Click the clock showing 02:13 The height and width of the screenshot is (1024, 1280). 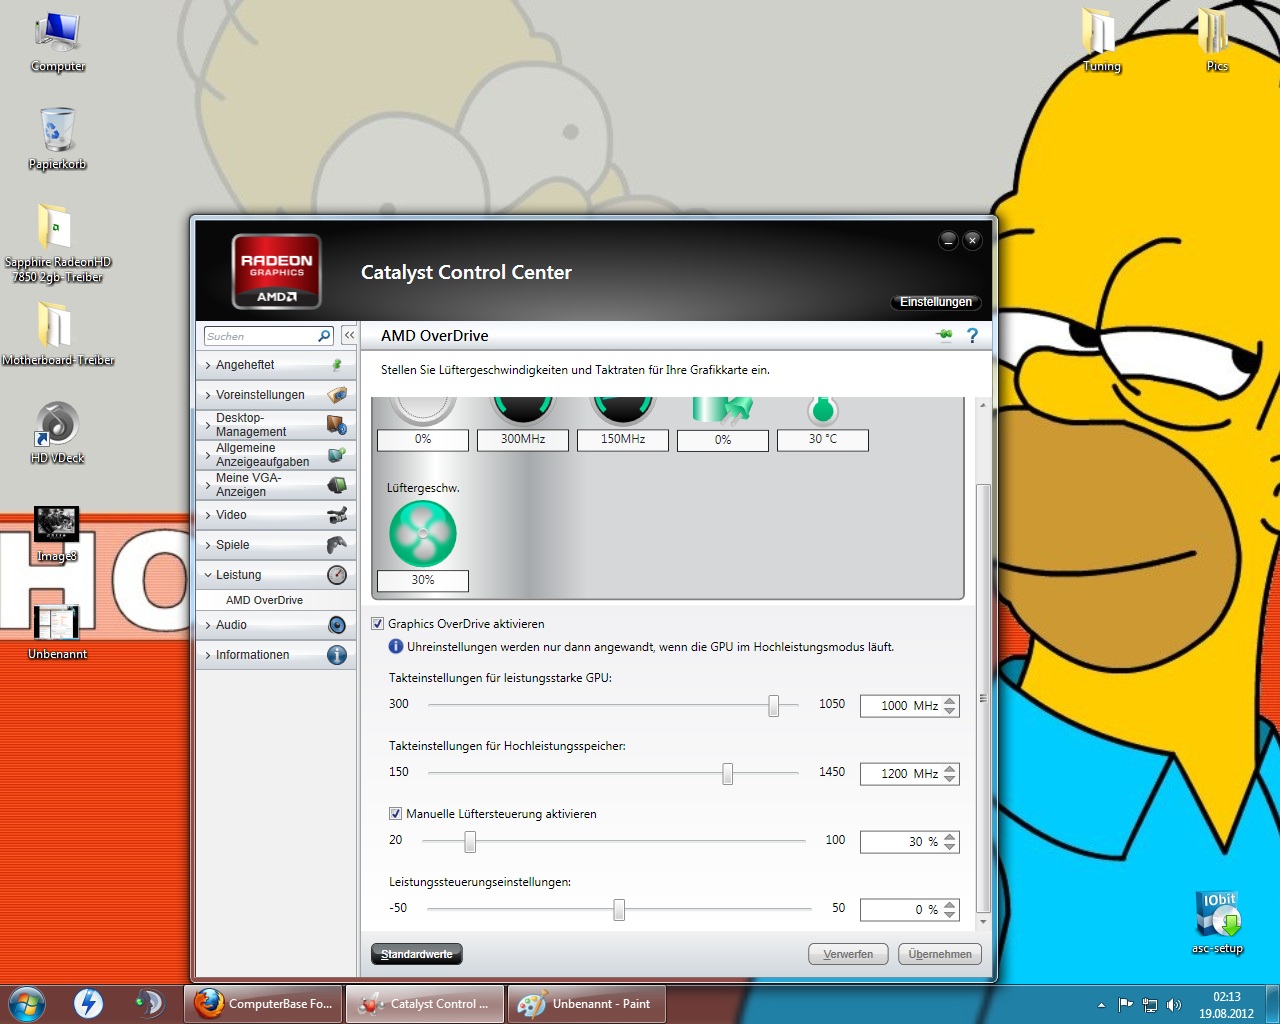pos(1226,997)
